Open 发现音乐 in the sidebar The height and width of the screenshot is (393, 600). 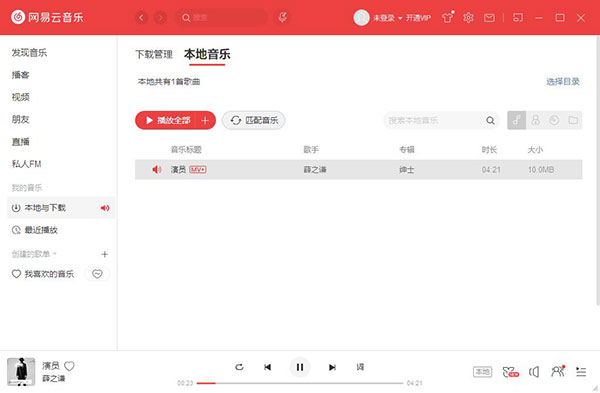tap(29, 52)
